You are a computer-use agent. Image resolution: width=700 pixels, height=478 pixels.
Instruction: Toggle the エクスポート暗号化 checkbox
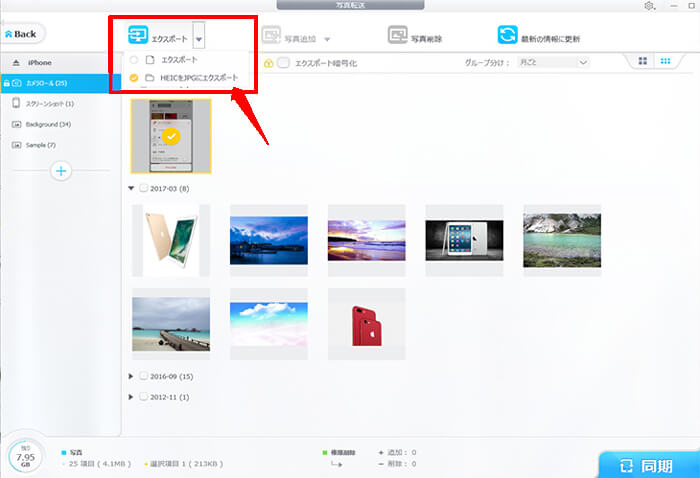284,63
